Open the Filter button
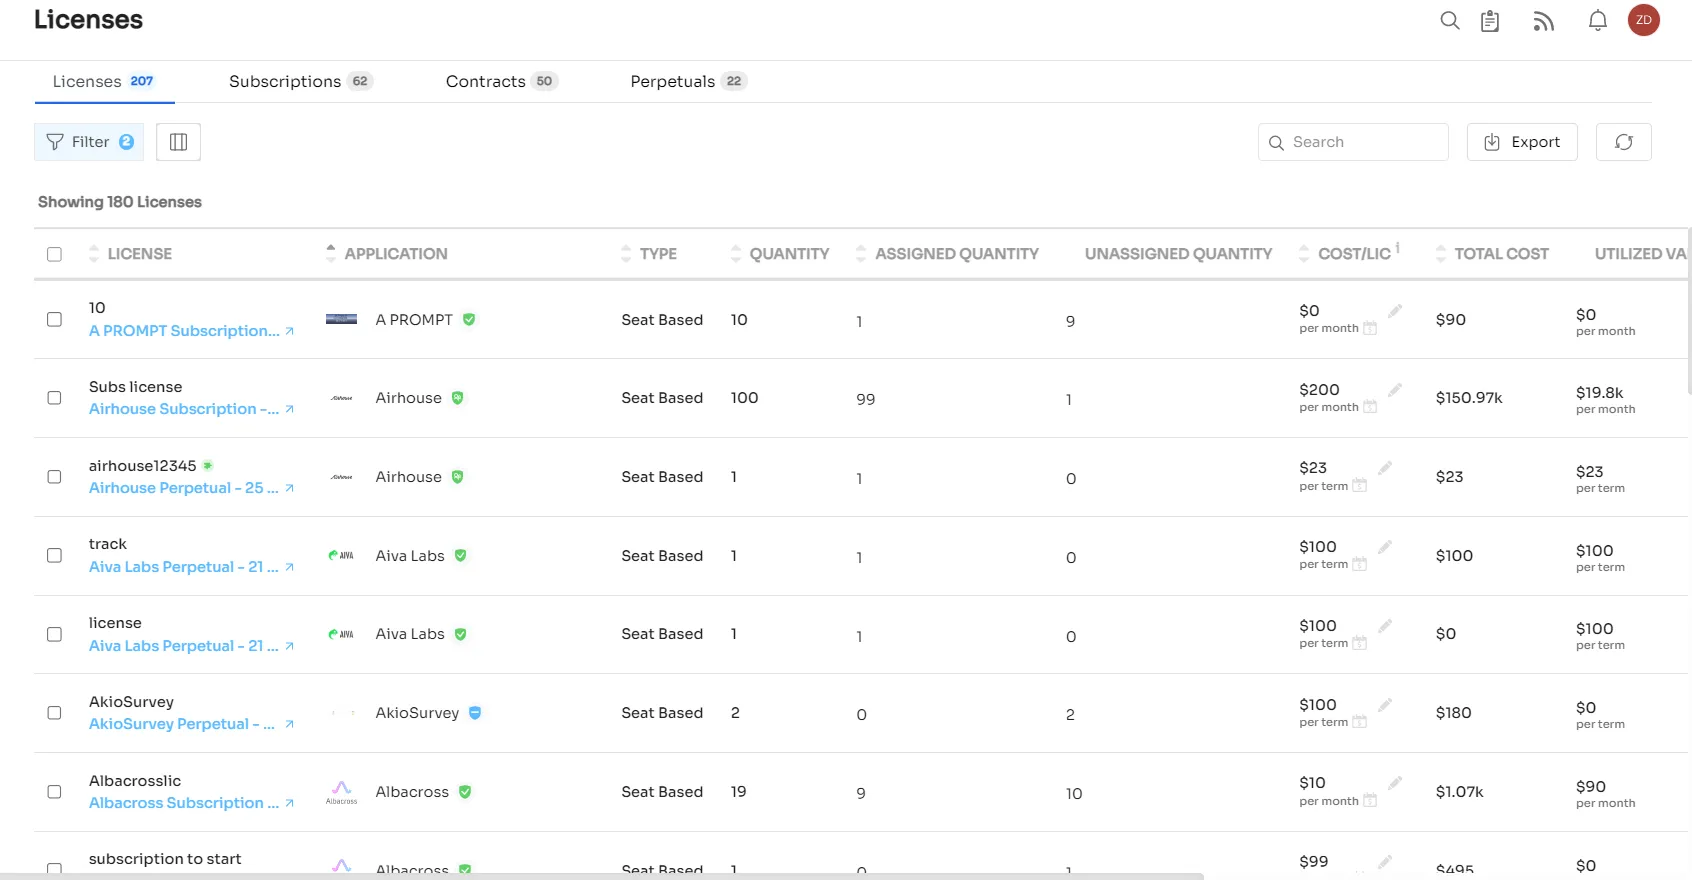The width and height of the screenshot is (1692, 880). (x=89, y=142)
